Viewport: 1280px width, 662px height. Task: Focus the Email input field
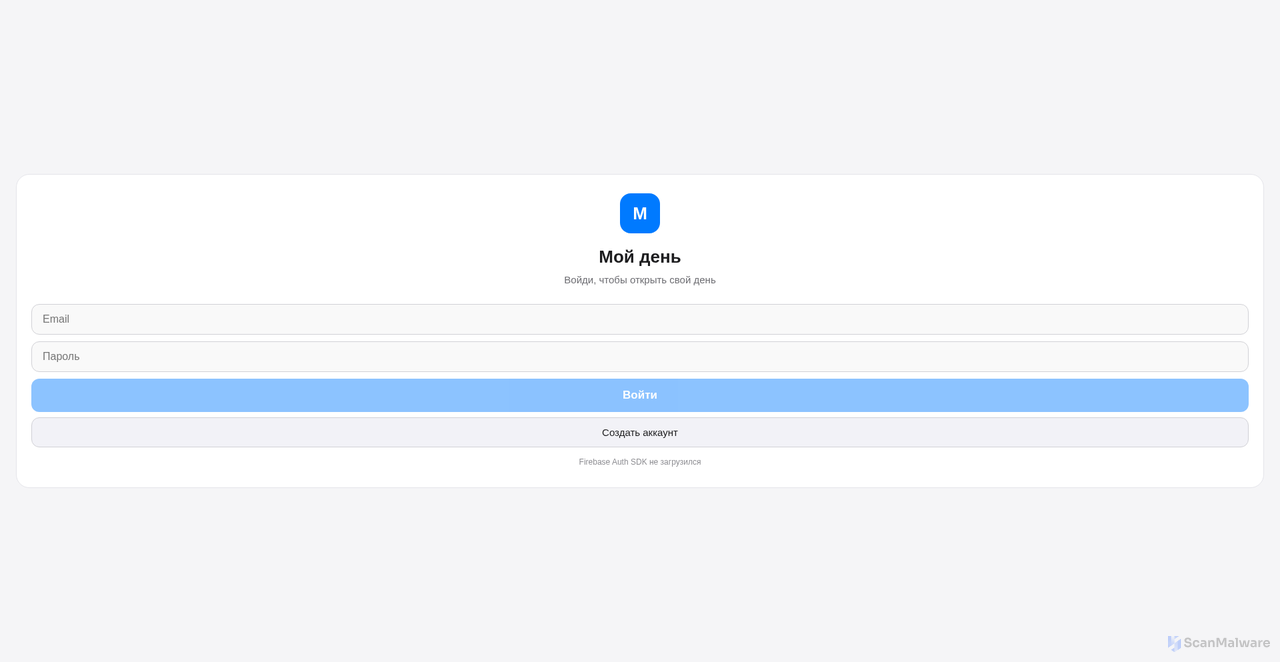(639, 319)
